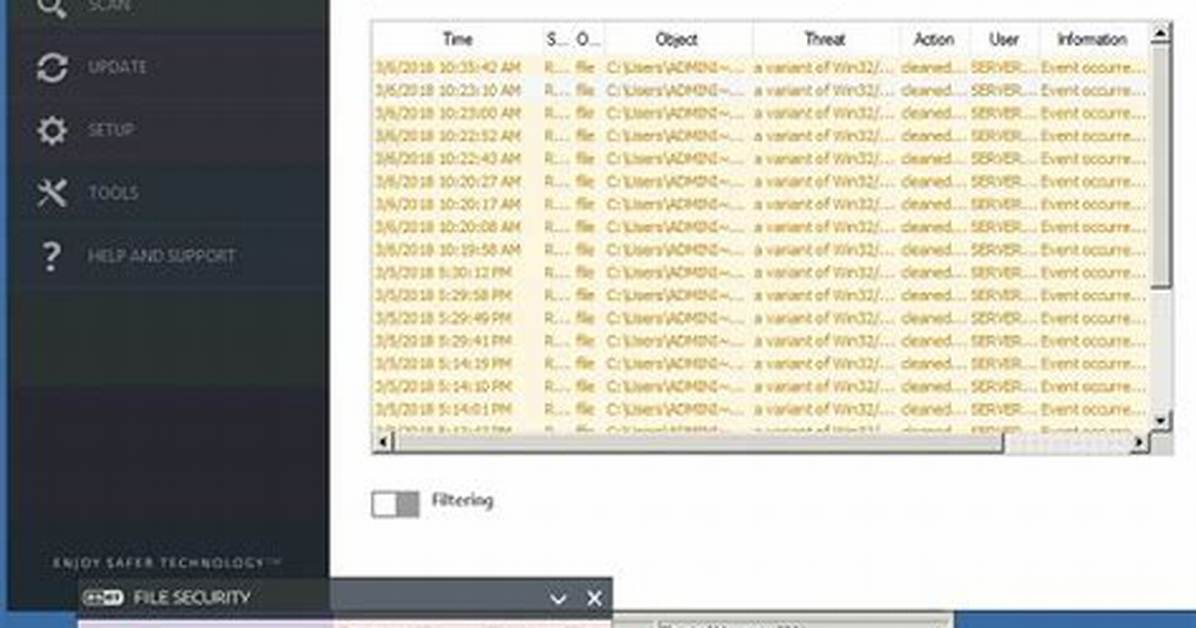This screenshot has width=1196, height=628.
Task: Click ESET logo in File Security popup
Action: coord(104,597)
